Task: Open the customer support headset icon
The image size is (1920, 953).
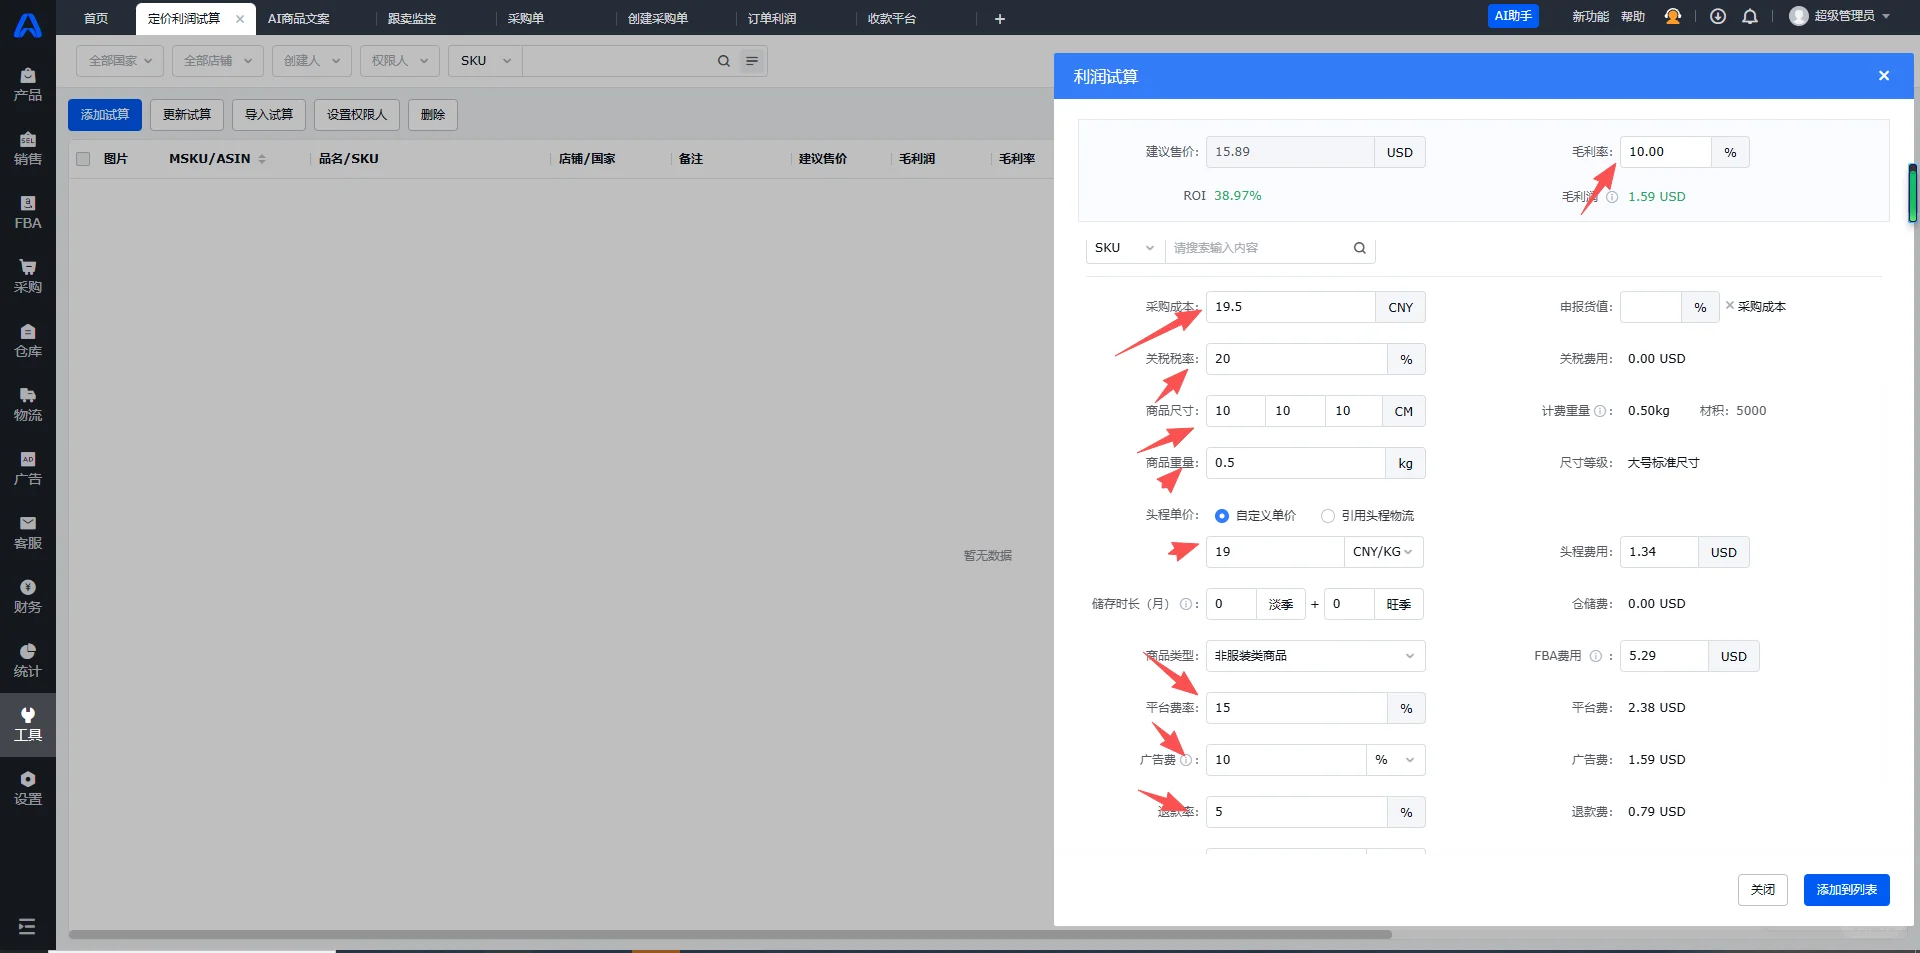Action: 1672,16
